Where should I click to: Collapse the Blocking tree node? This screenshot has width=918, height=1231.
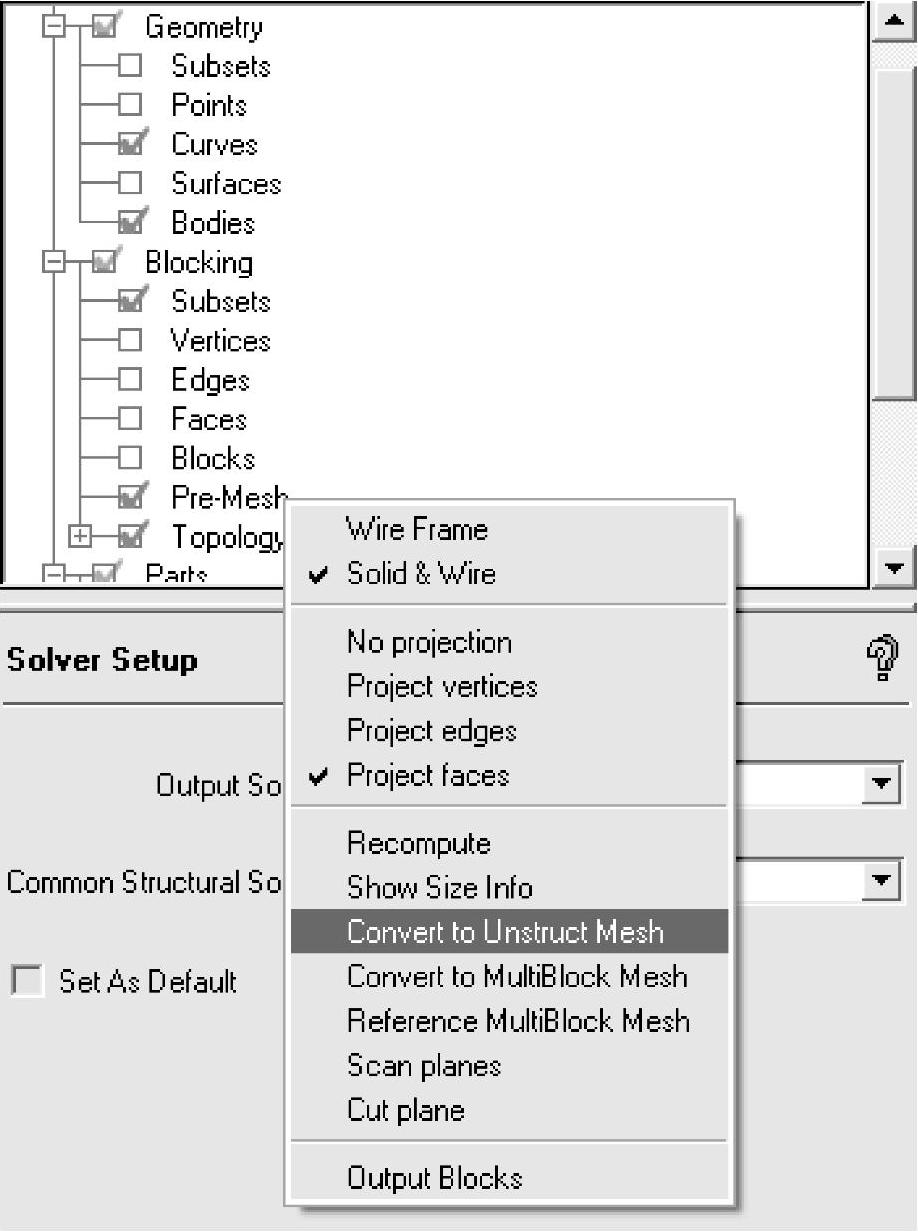[x=54, y=263]
